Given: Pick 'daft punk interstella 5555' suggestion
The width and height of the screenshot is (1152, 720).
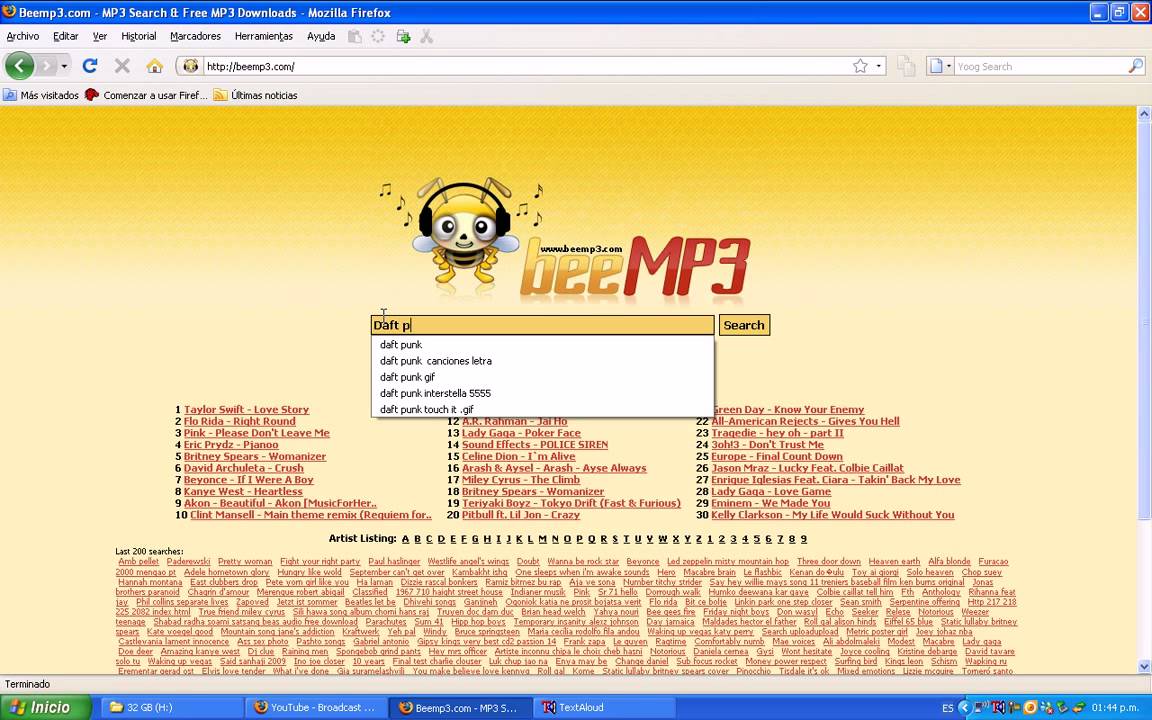Looking at the screenshot, I should pos(542,393).
